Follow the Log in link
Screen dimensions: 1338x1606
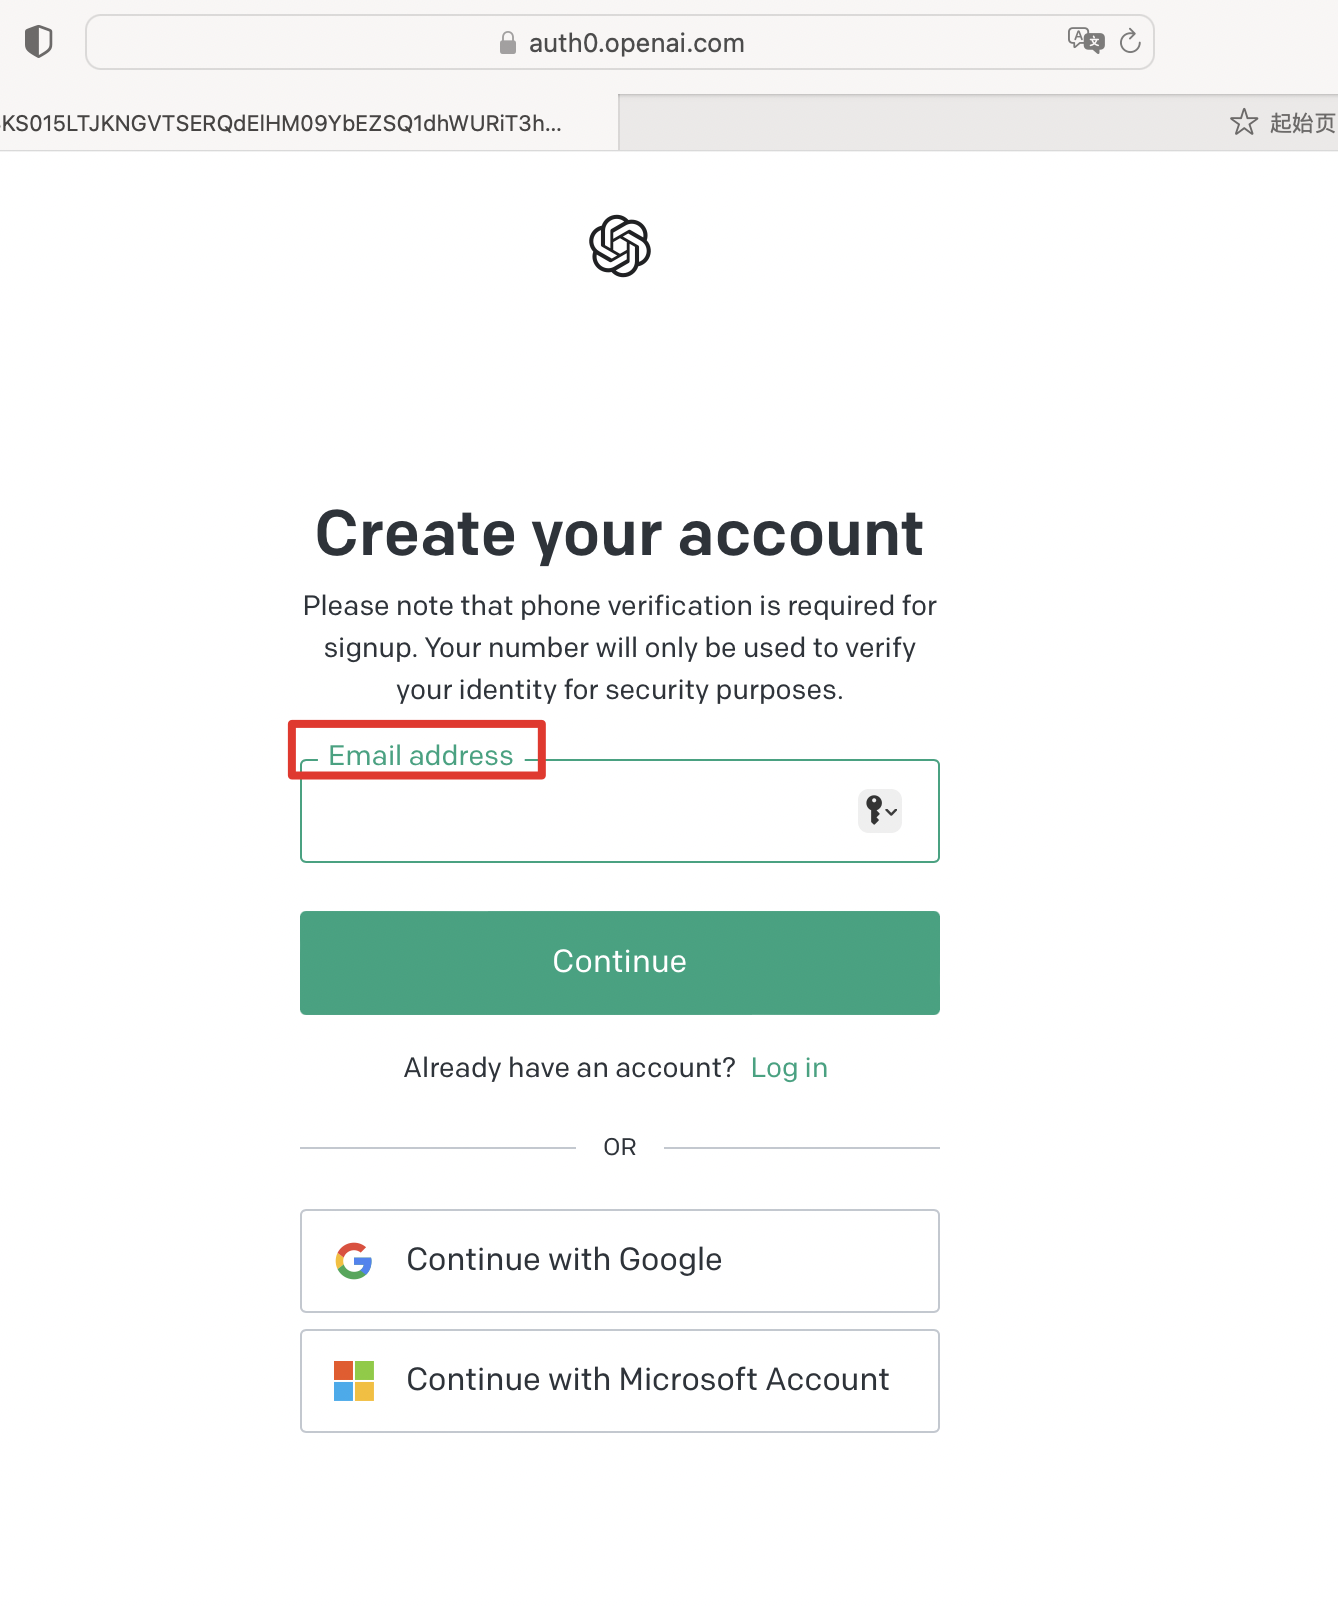click(x=789, y=1068)
